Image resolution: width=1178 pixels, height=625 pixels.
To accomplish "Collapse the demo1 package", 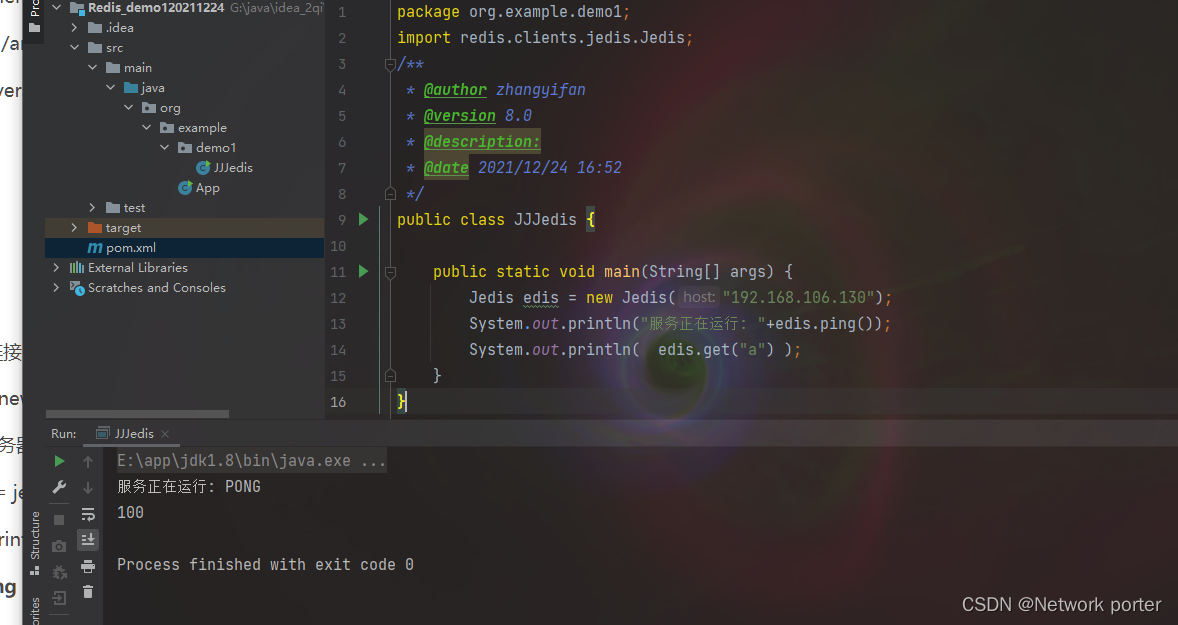I will (165, 148).
